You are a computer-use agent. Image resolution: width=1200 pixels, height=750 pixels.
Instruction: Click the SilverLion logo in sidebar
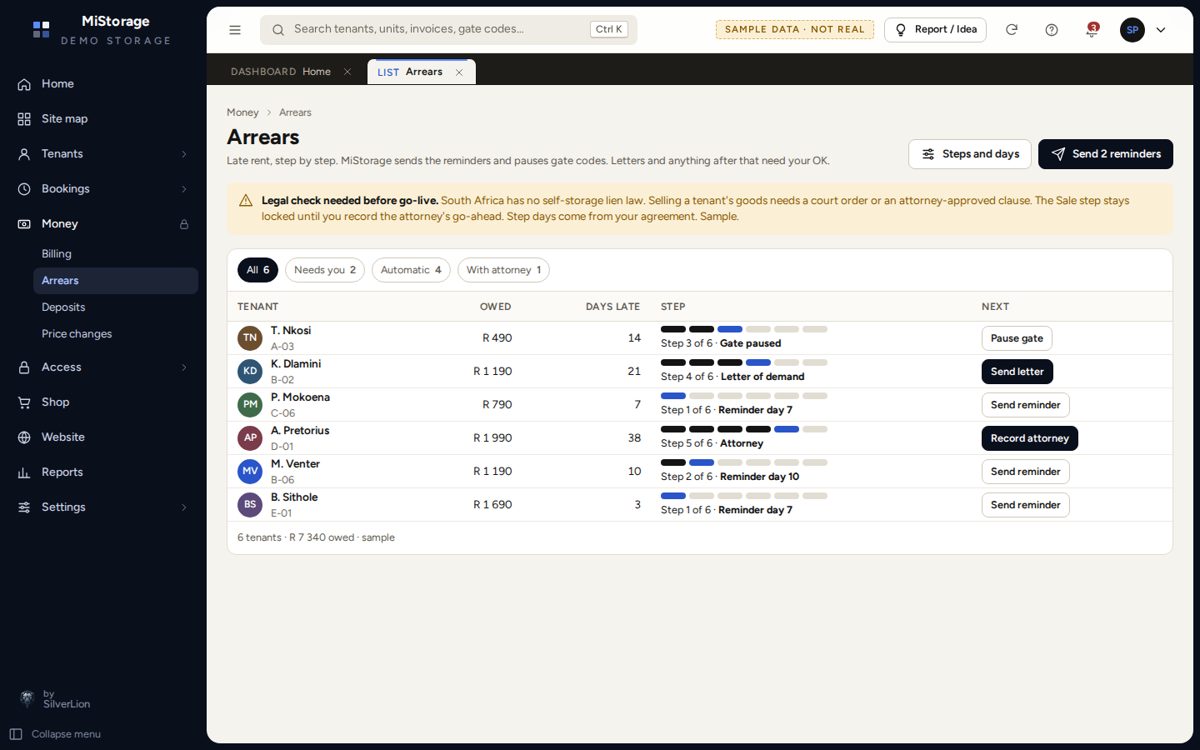click(x=27, y=698)
